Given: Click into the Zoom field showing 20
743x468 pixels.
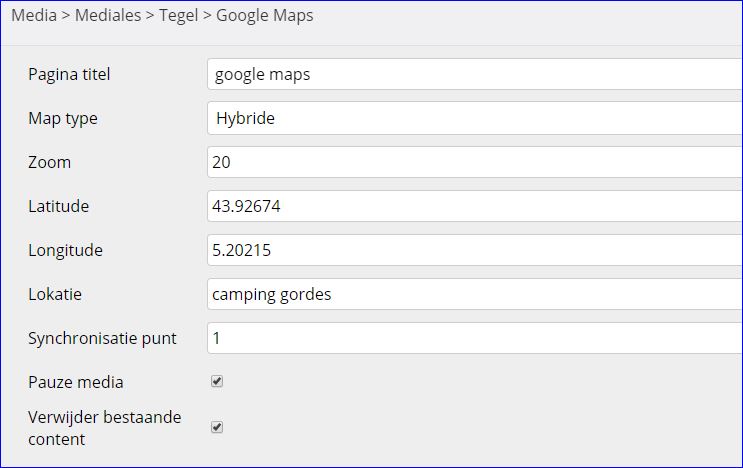Looking at the screenshot, I should [475, 162].
